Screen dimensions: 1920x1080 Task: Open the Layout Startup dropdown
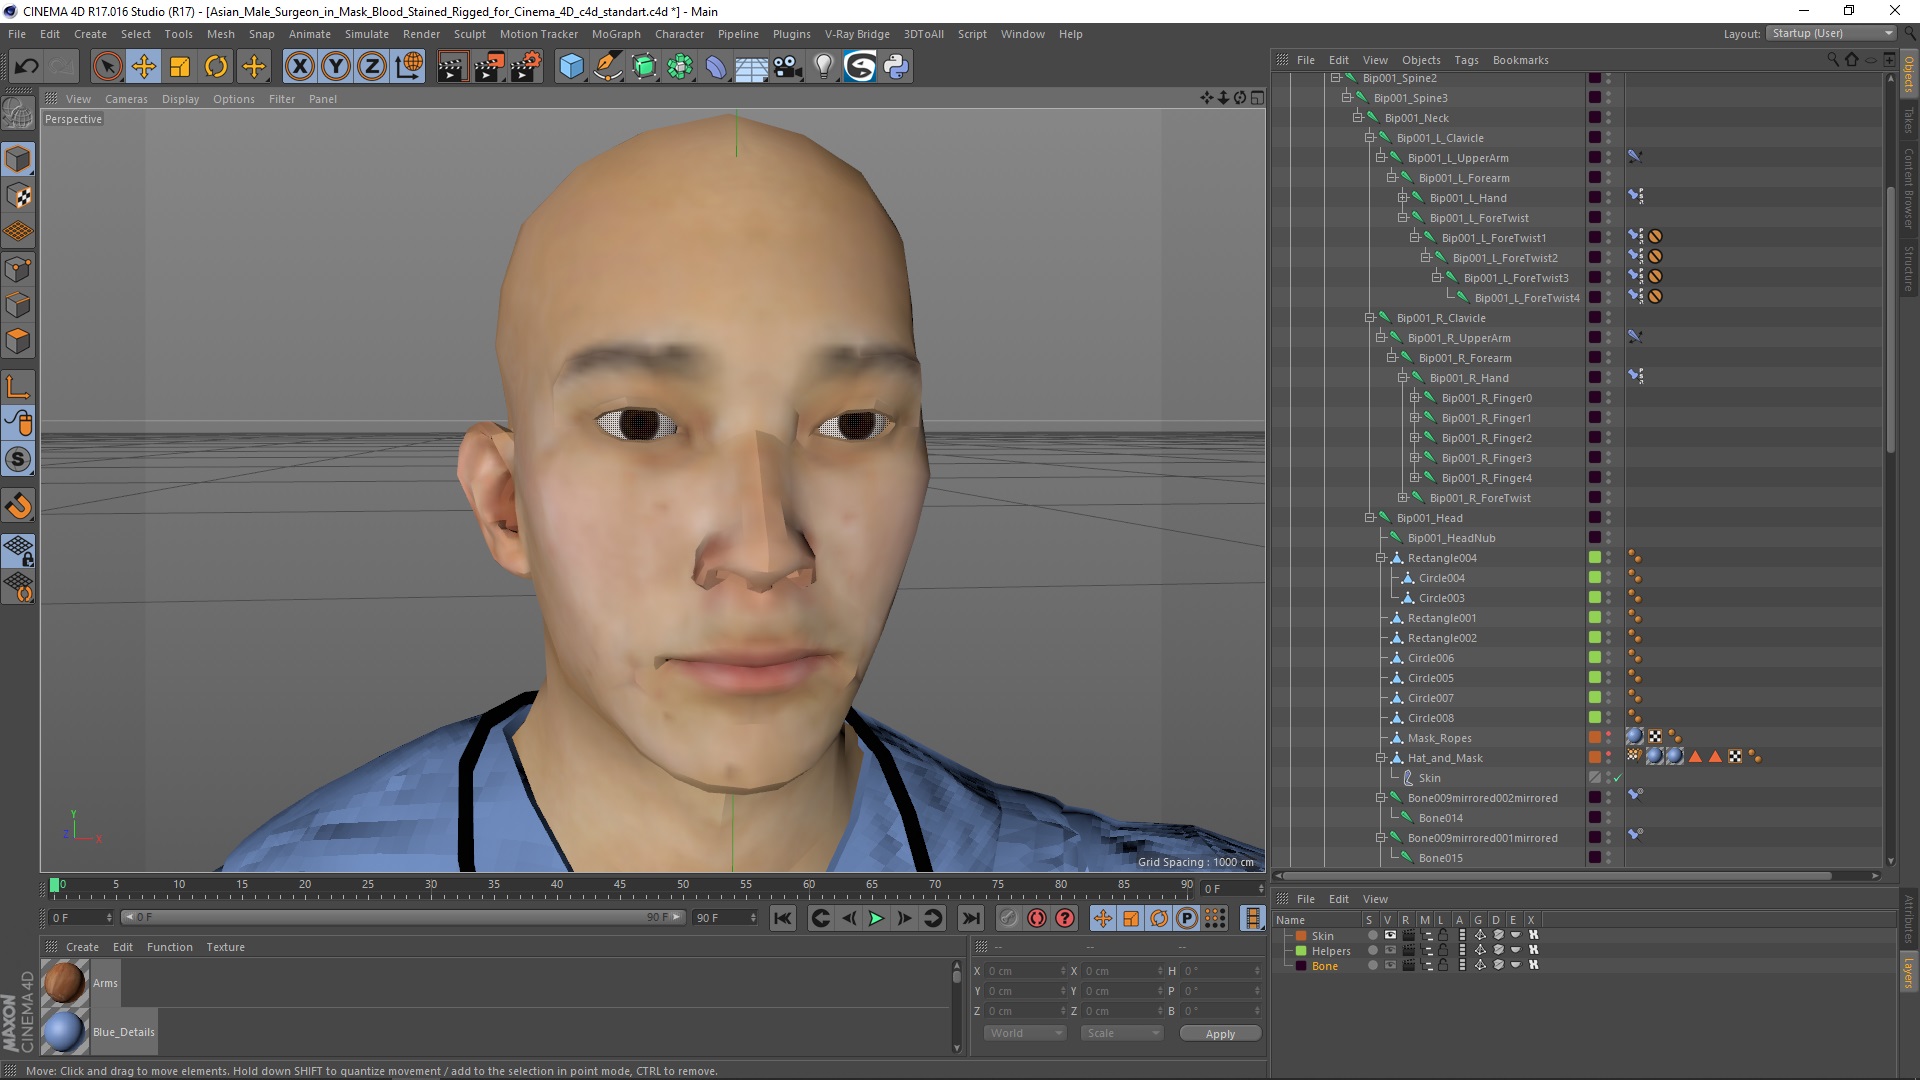pos(1832,33)
